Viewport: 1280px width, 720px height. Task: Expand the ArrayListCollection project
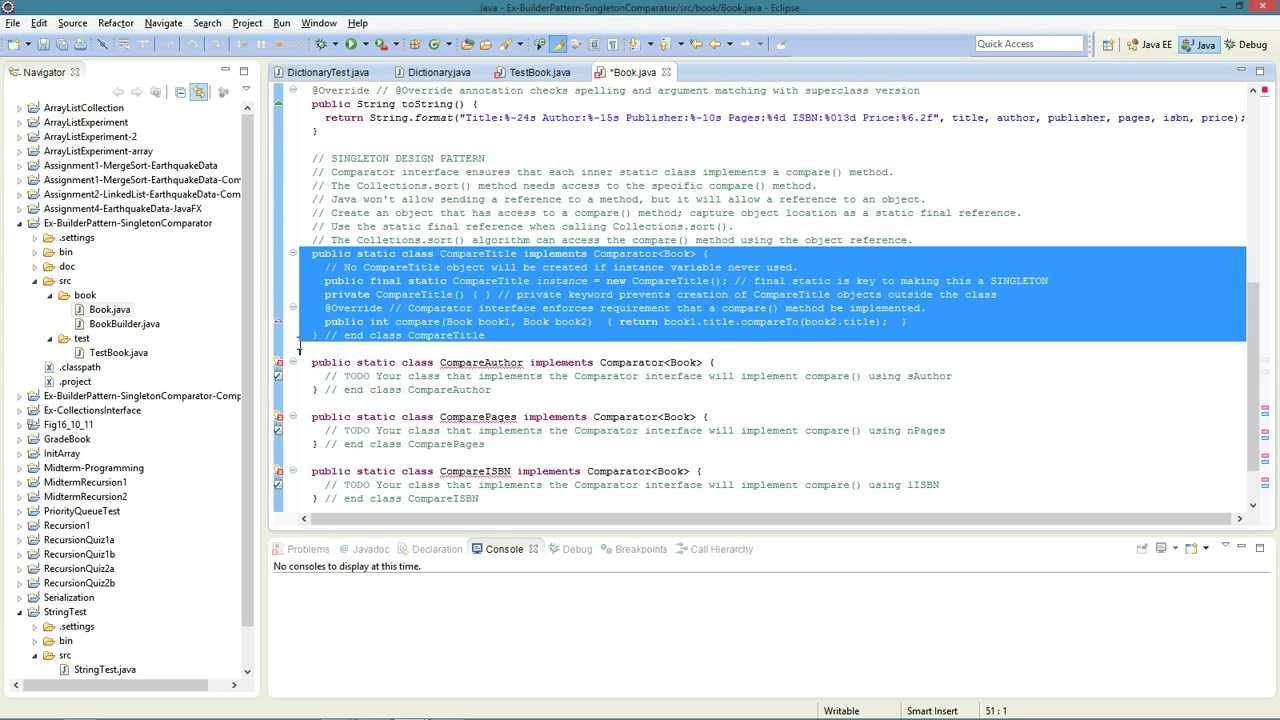coord(19,108)
